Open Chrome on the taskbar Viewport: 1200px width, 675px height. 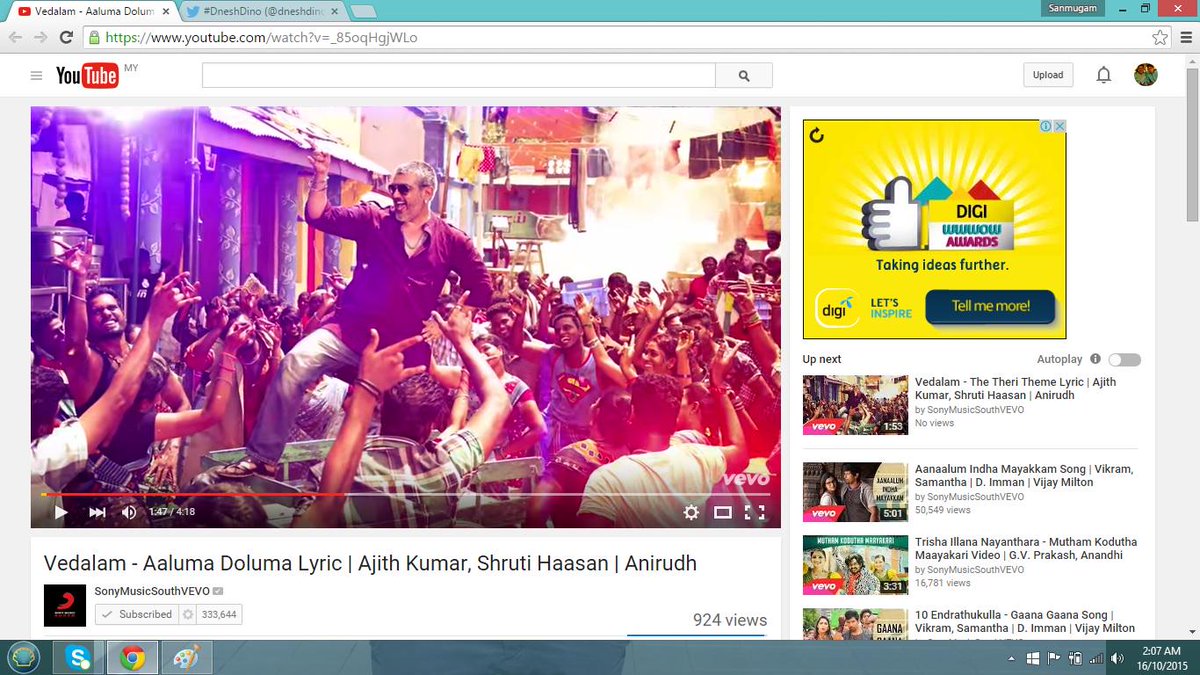[131, 658]
